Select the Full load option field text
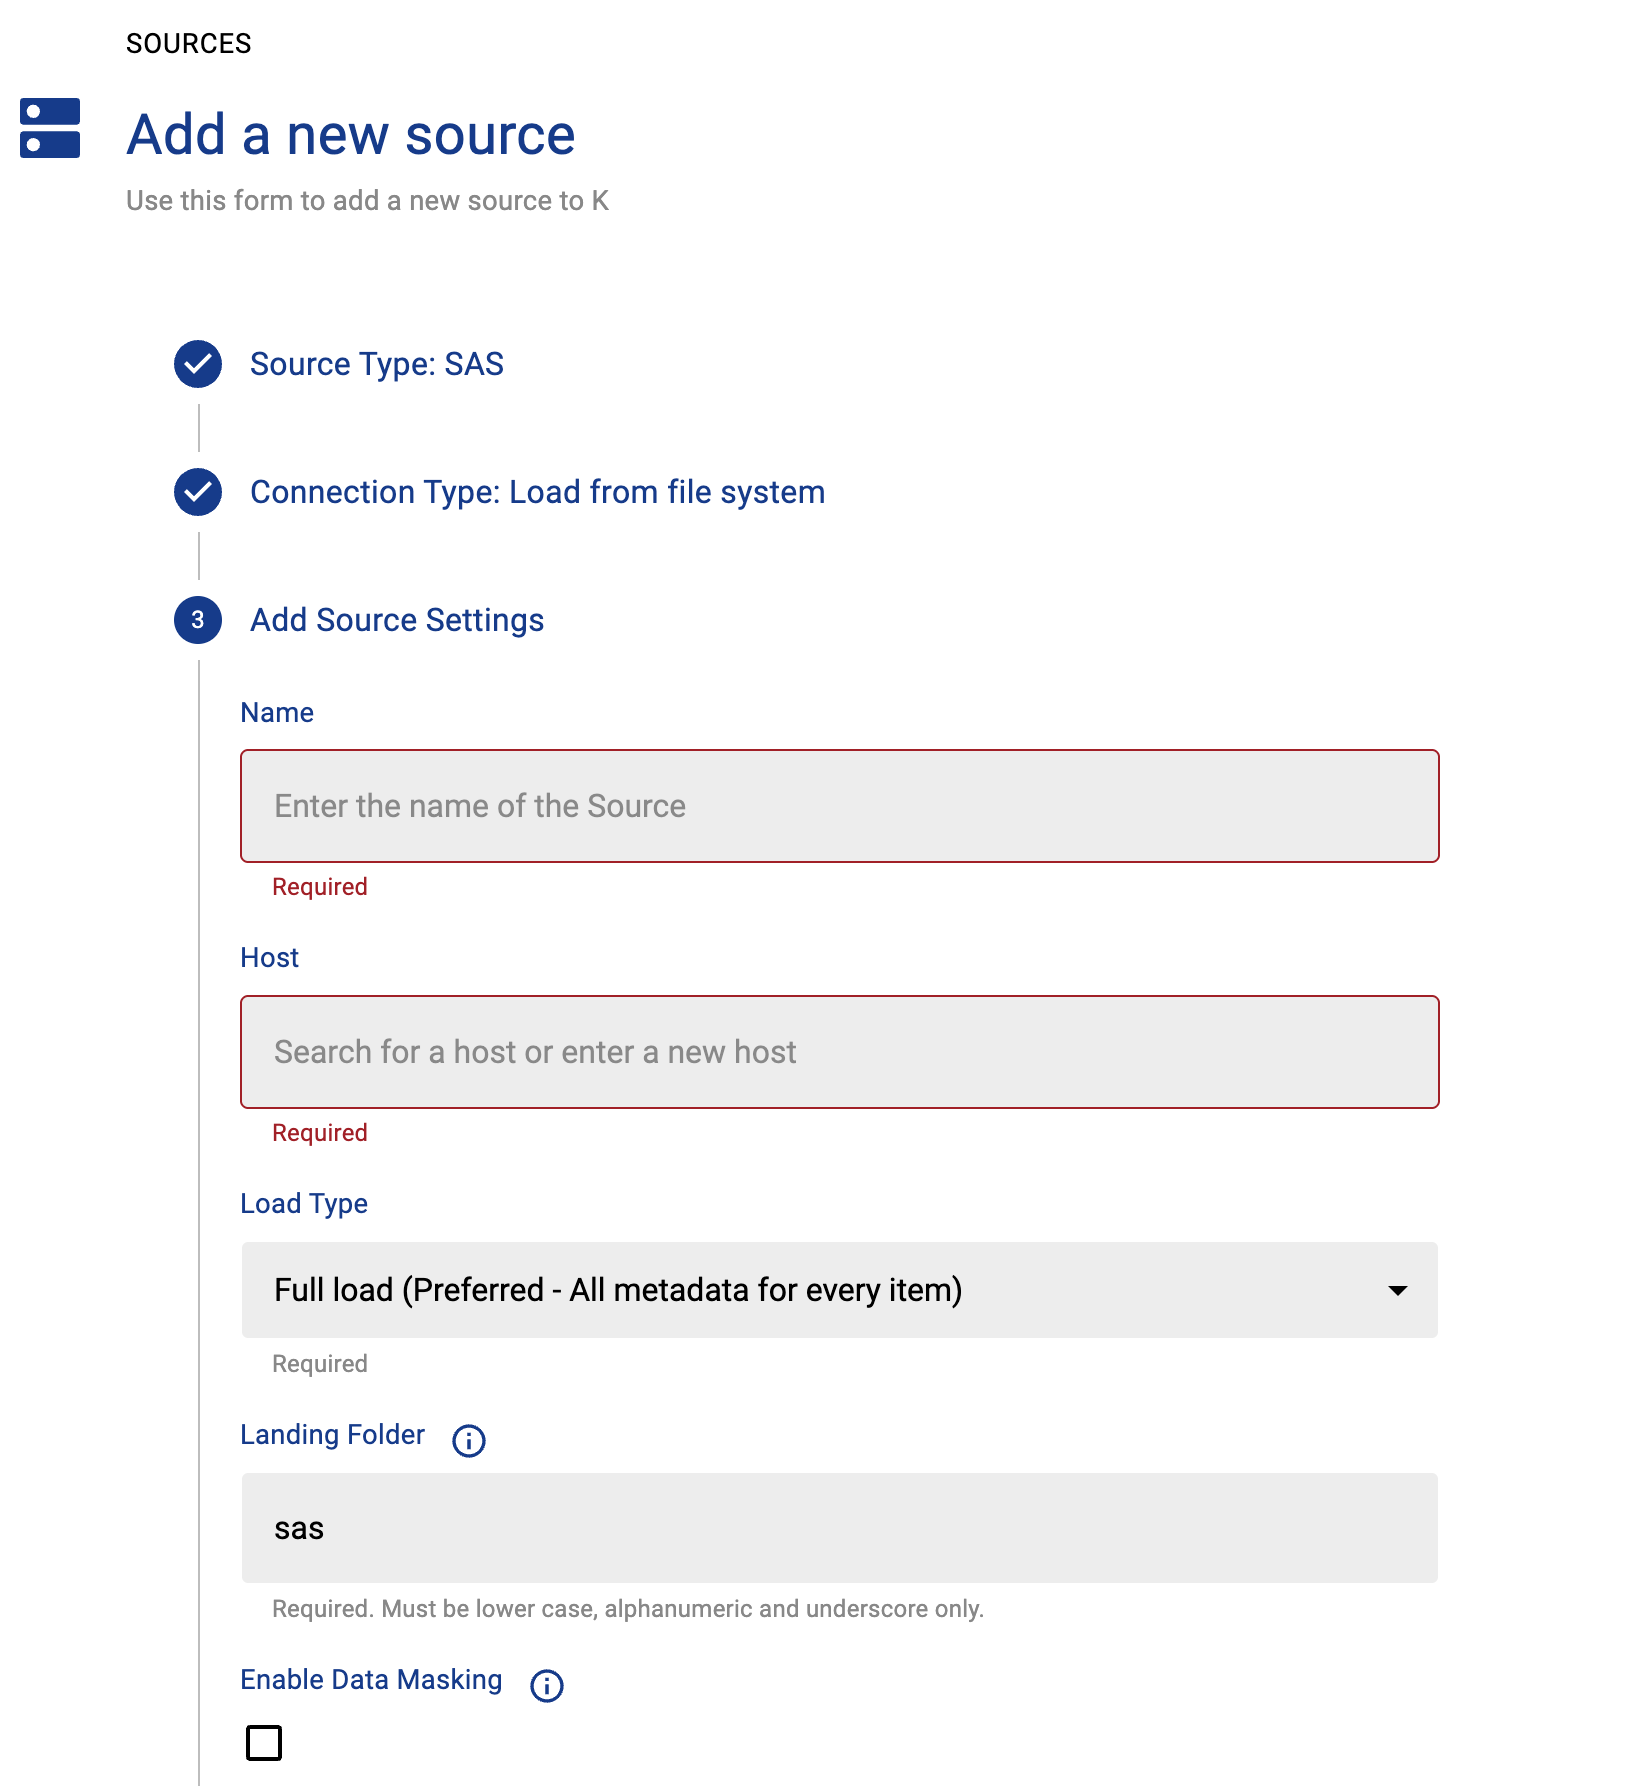Screen dimensions: 1634x1786 coord(618,1290)
